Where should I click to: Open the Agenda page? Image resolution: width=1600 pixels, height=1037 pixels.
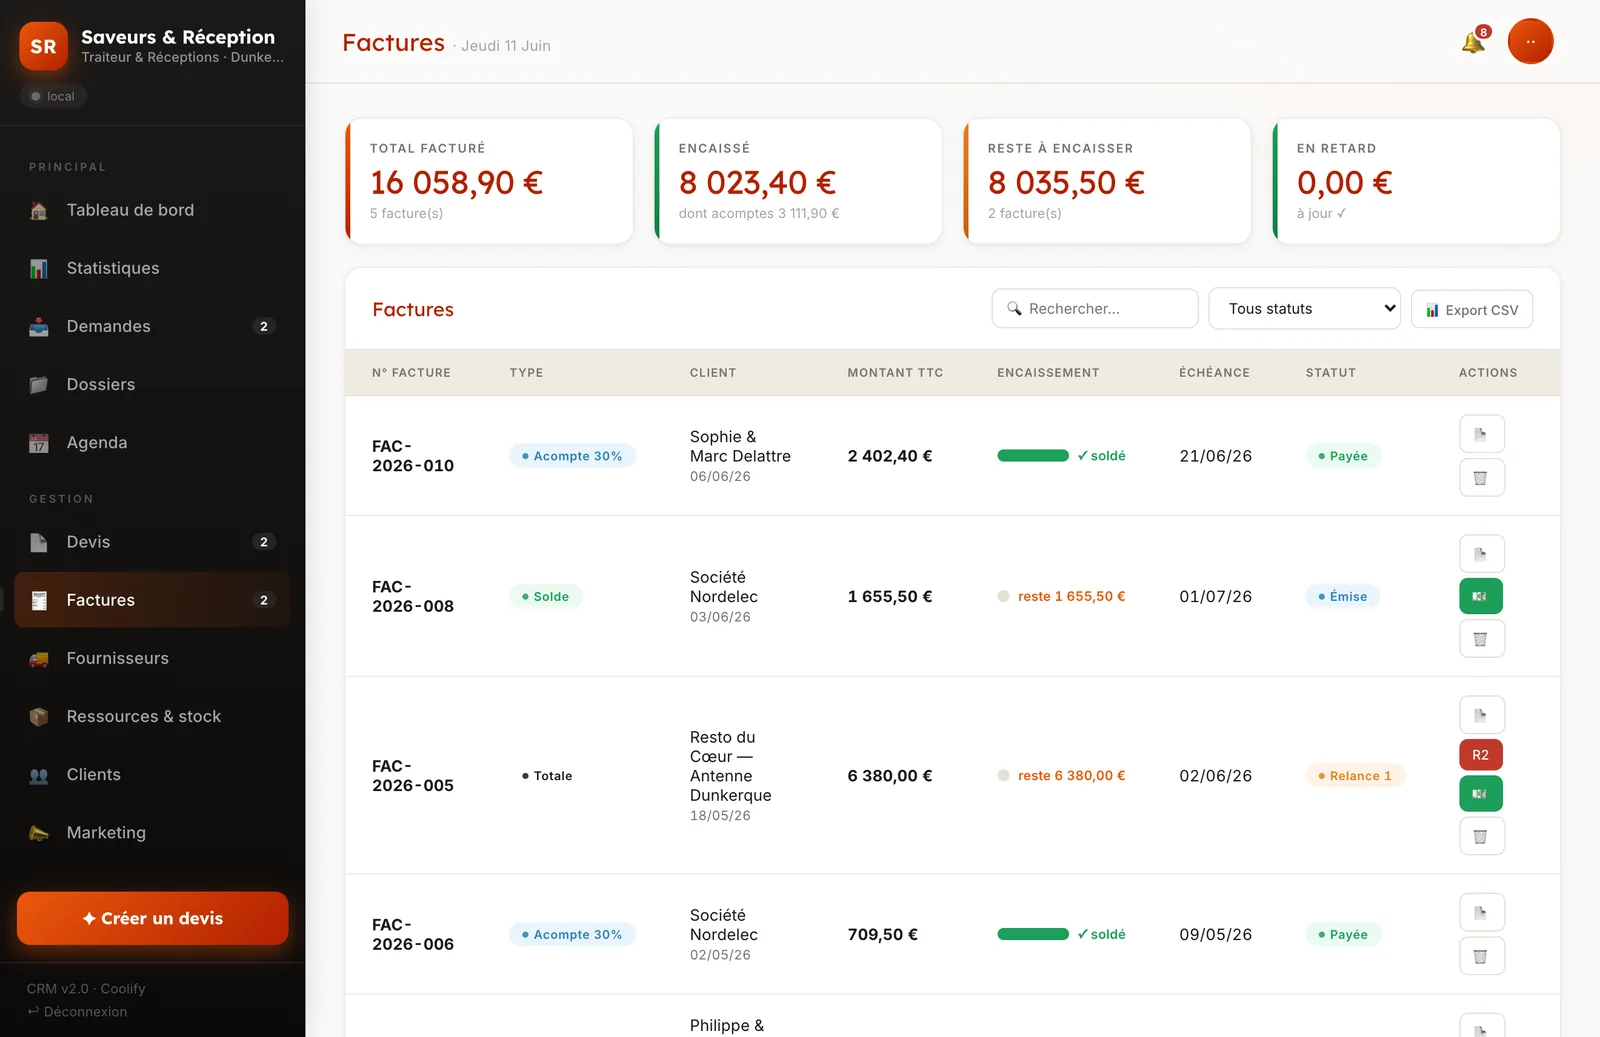152,442
